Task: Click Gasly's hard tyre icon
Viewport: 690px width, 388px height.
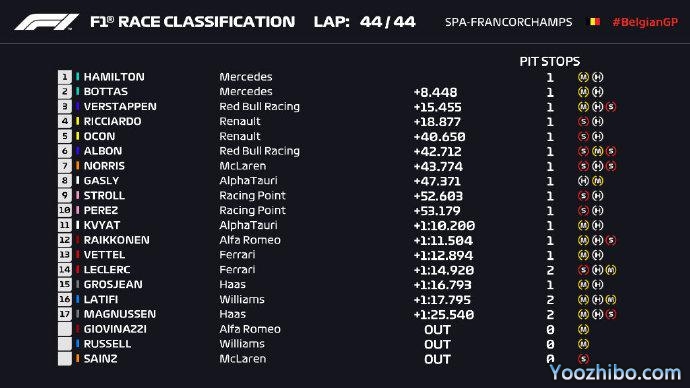Action: [x=584, y=181]
